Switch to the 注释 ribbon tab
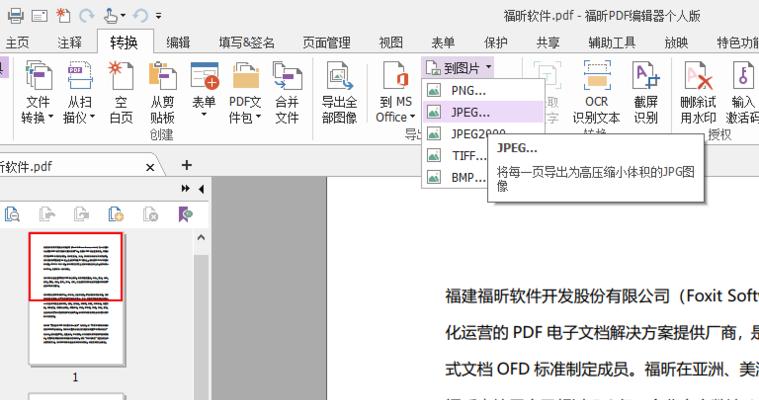The height and width of the screenshot is (400, 759). tap(70, 43)
